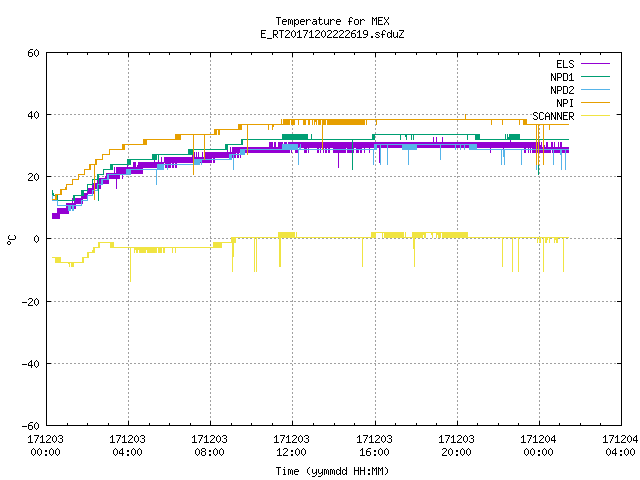Click the 171203 12:00 time axis label
Screen dimensions: 640x480
[291, 445]
